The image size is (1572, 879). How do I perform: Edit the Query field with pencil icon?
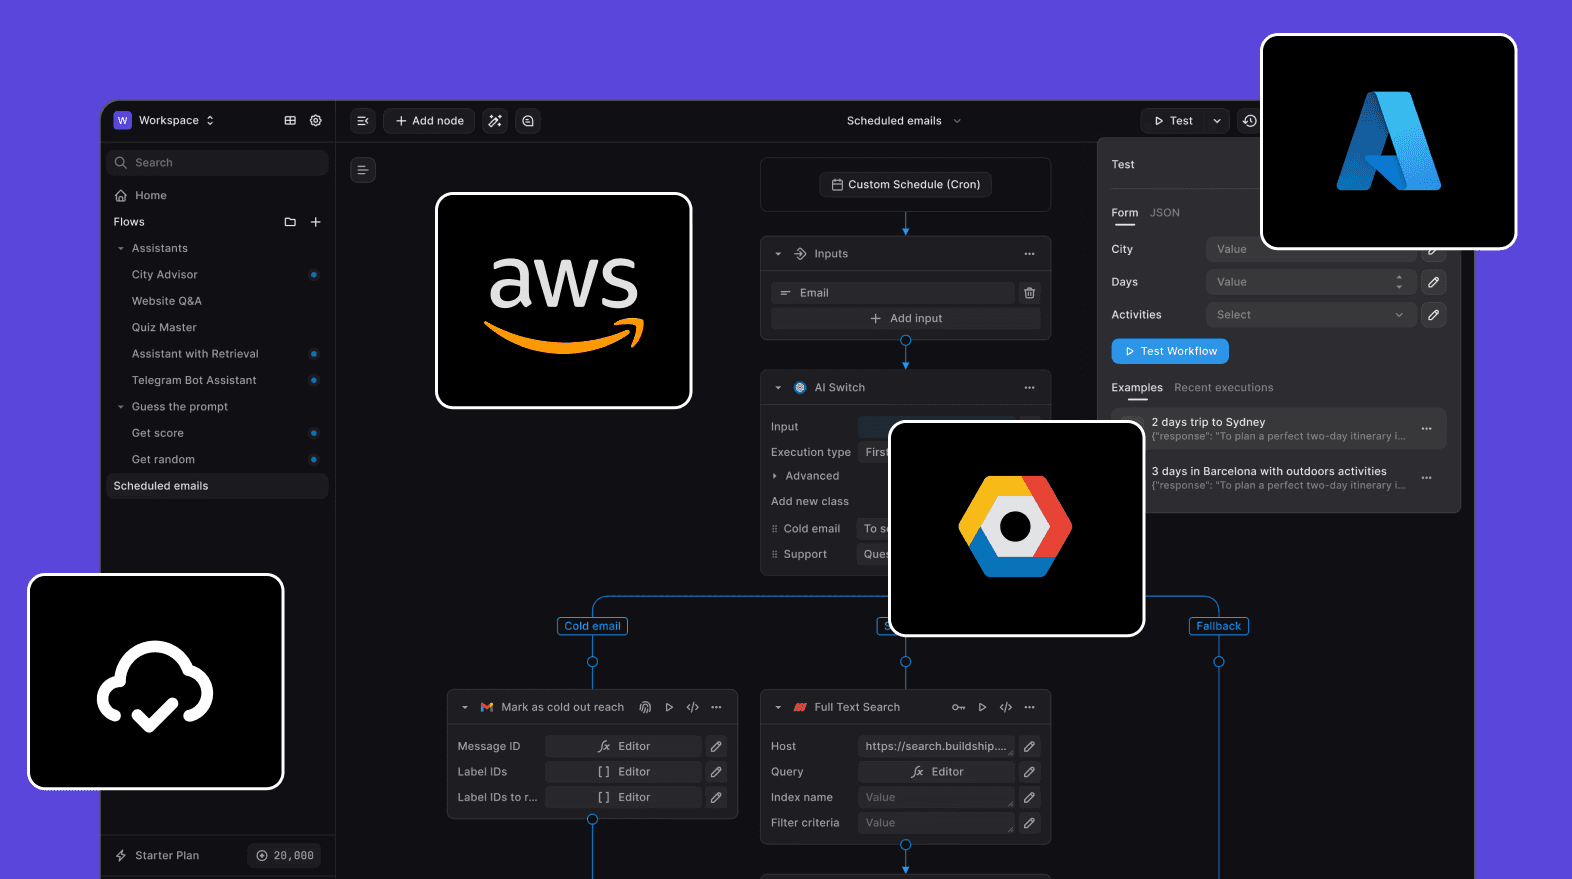click(1029, 772)
